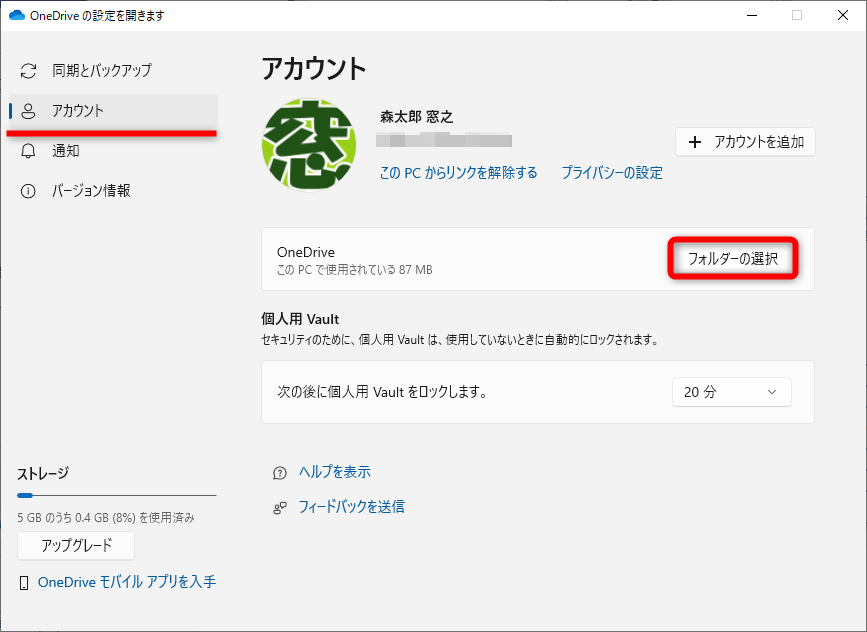Open the ヘルプを表示 link

[334, 471]
